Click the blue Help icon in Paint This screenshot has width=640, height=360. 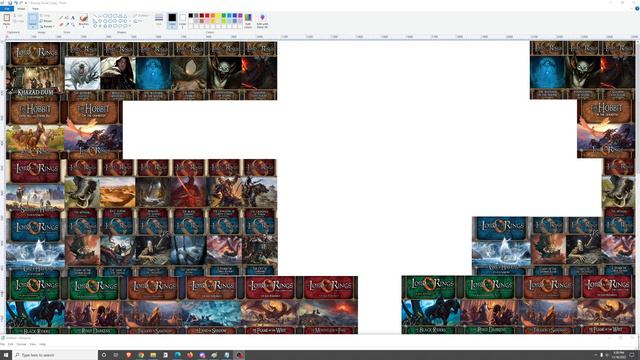click(x=637, y=8)
